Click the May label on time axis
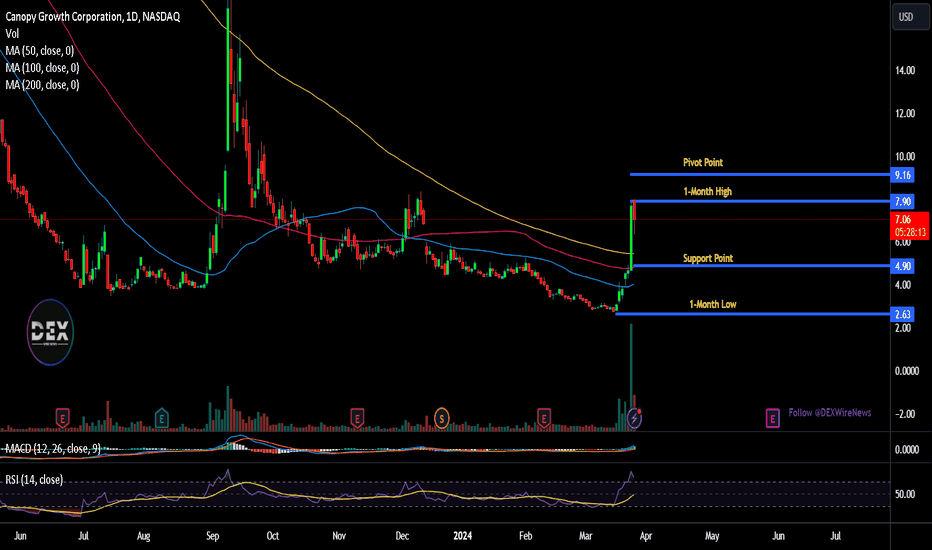The height and width of the screenshot is (550, 932). [x=712, y=536]
